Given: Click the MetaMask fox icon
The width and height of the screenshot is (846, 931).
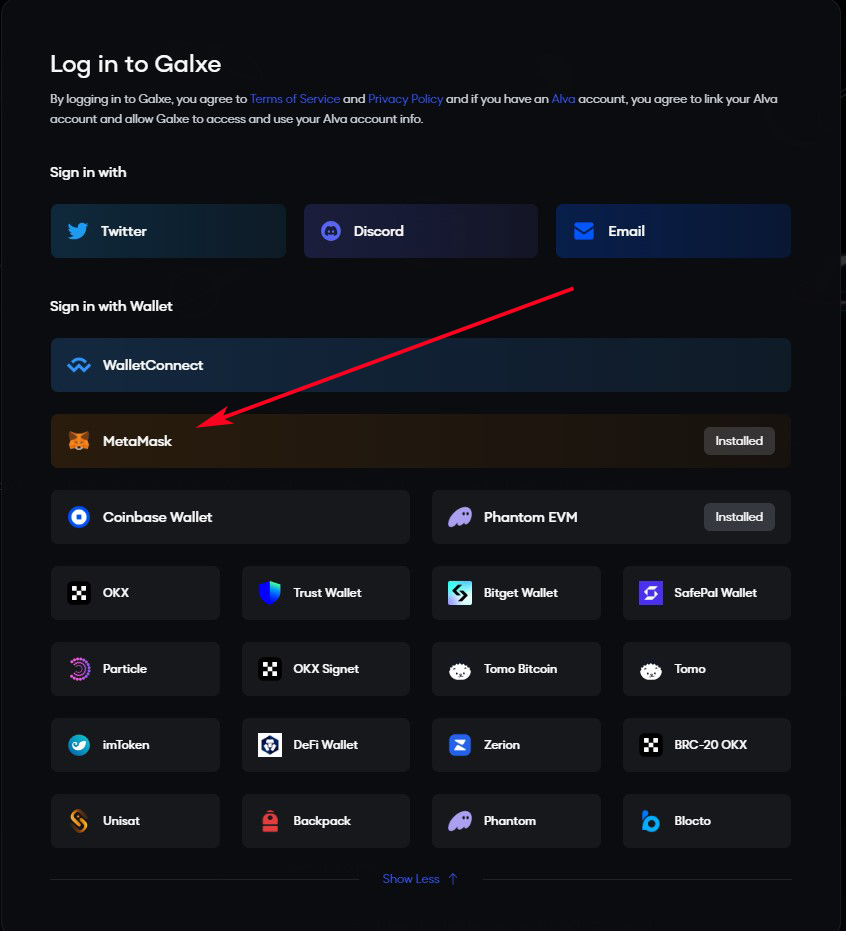Looking at the screenshot, I should point(79,441).
